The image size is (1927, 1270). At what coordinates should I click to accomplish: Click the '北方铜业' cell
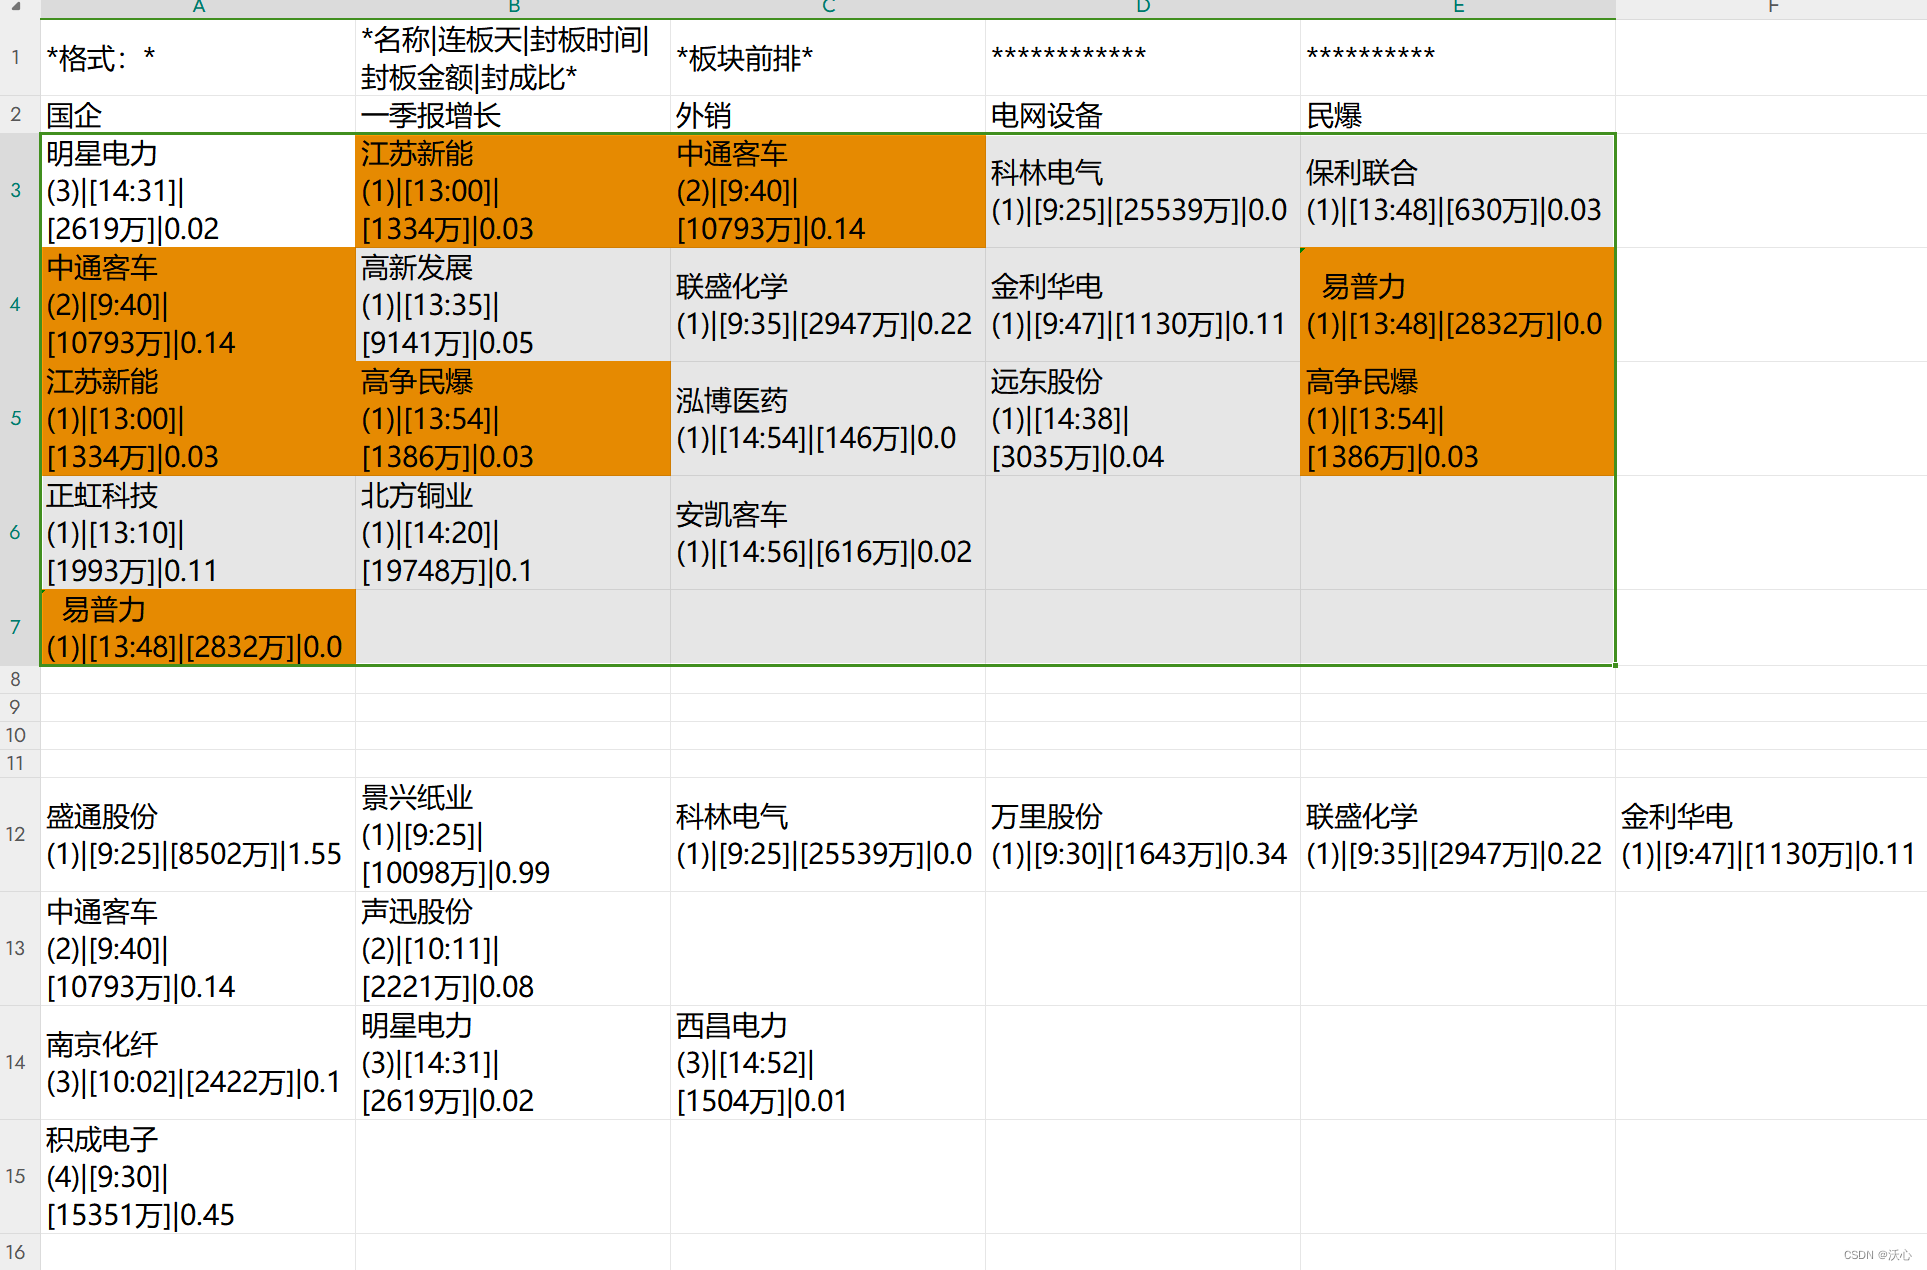point(513,533)
